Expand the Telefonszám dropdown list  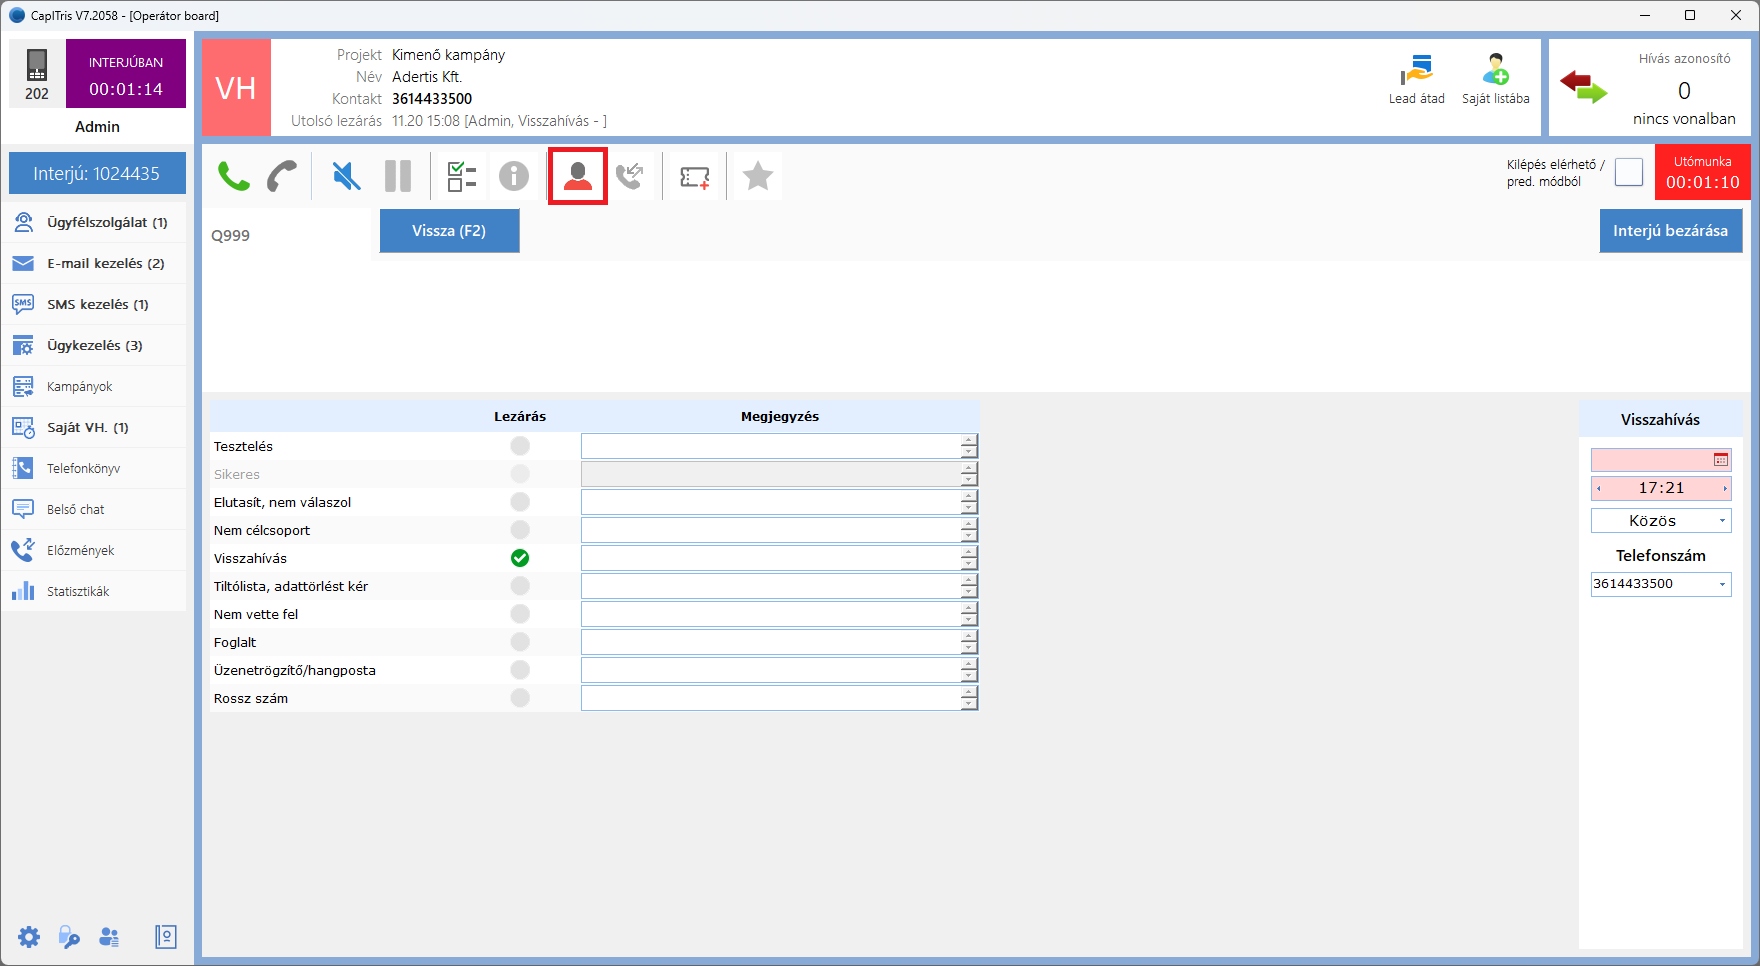(x=1721, y=584)
